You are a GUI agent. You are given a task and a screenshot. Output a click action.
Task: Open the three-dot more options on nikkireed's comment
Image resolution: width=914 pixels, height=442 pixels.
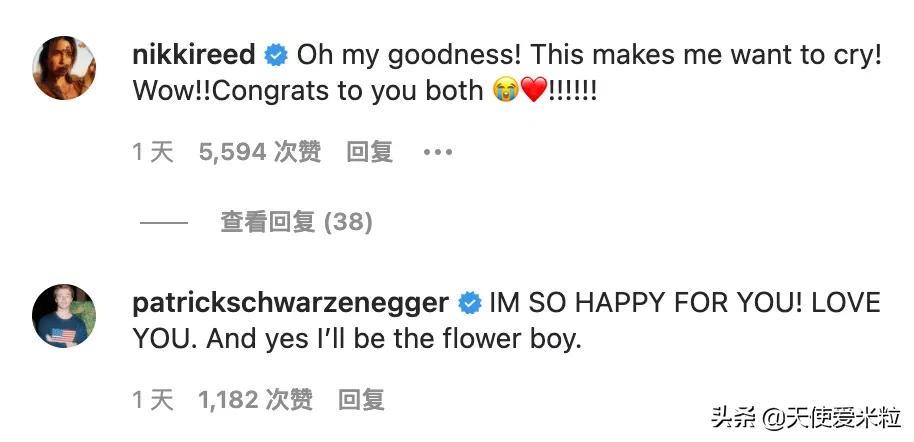(438, 152)
